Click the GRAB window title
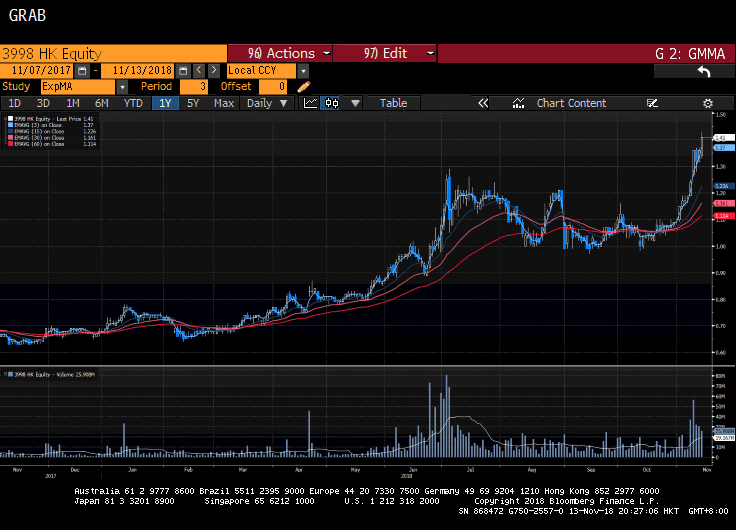This screenshot has height=530, width=736. (27, 15)
